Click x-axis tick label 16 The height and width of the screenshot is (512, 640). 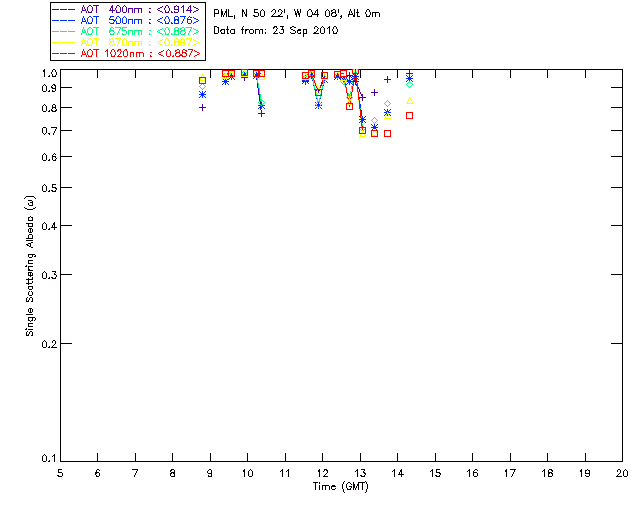473,473
